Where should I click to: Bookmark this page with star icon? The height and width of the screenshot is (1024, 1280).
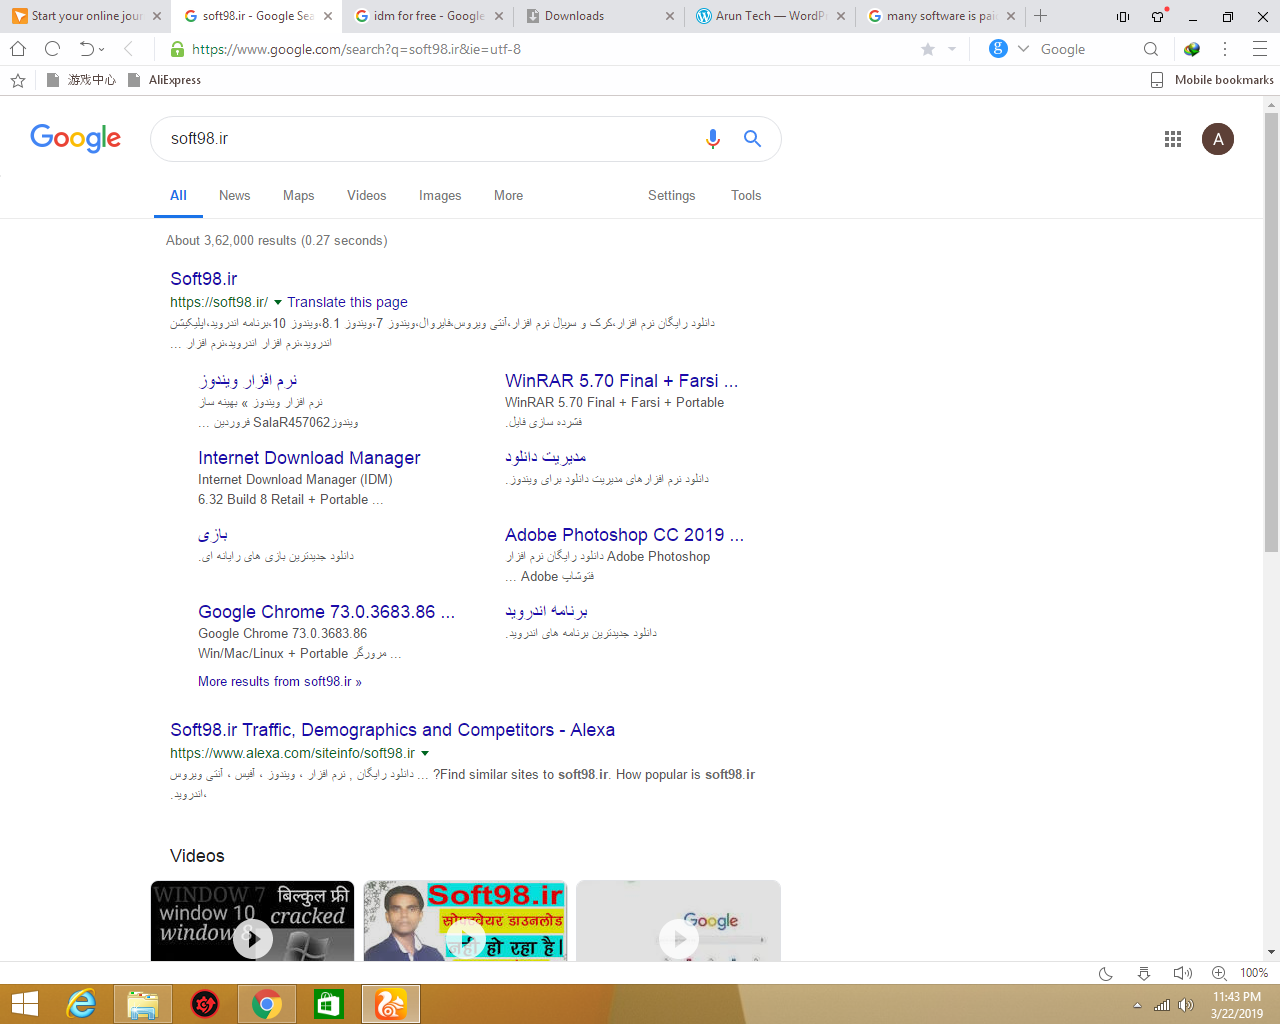928,49
